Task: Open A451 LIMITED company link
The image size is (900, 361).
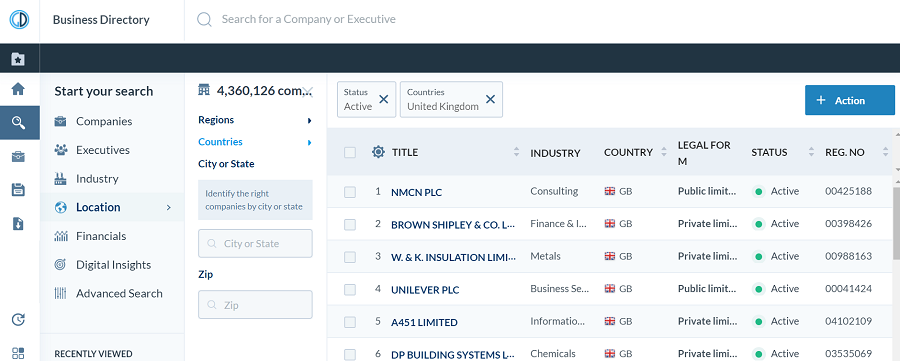Action: (424, 323)
